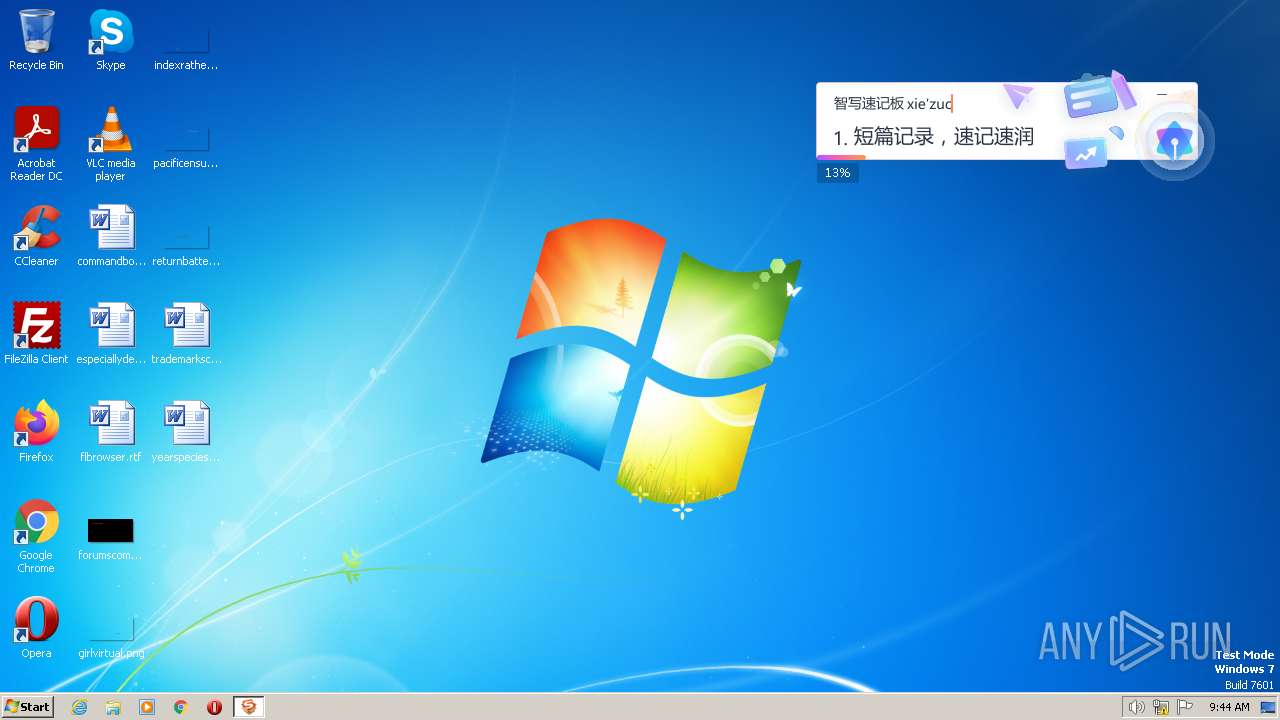Open Acrobat Reader DC shortcut
Viewport: 1280px width, 720px height.
(x=36, y=144)
